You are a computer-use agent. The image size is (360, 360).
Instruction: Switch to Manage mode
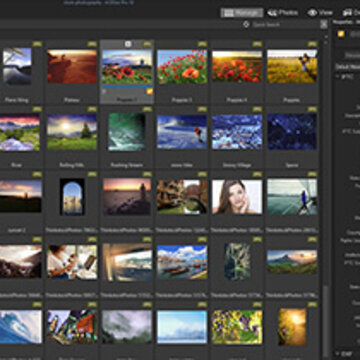click(242, 13)
